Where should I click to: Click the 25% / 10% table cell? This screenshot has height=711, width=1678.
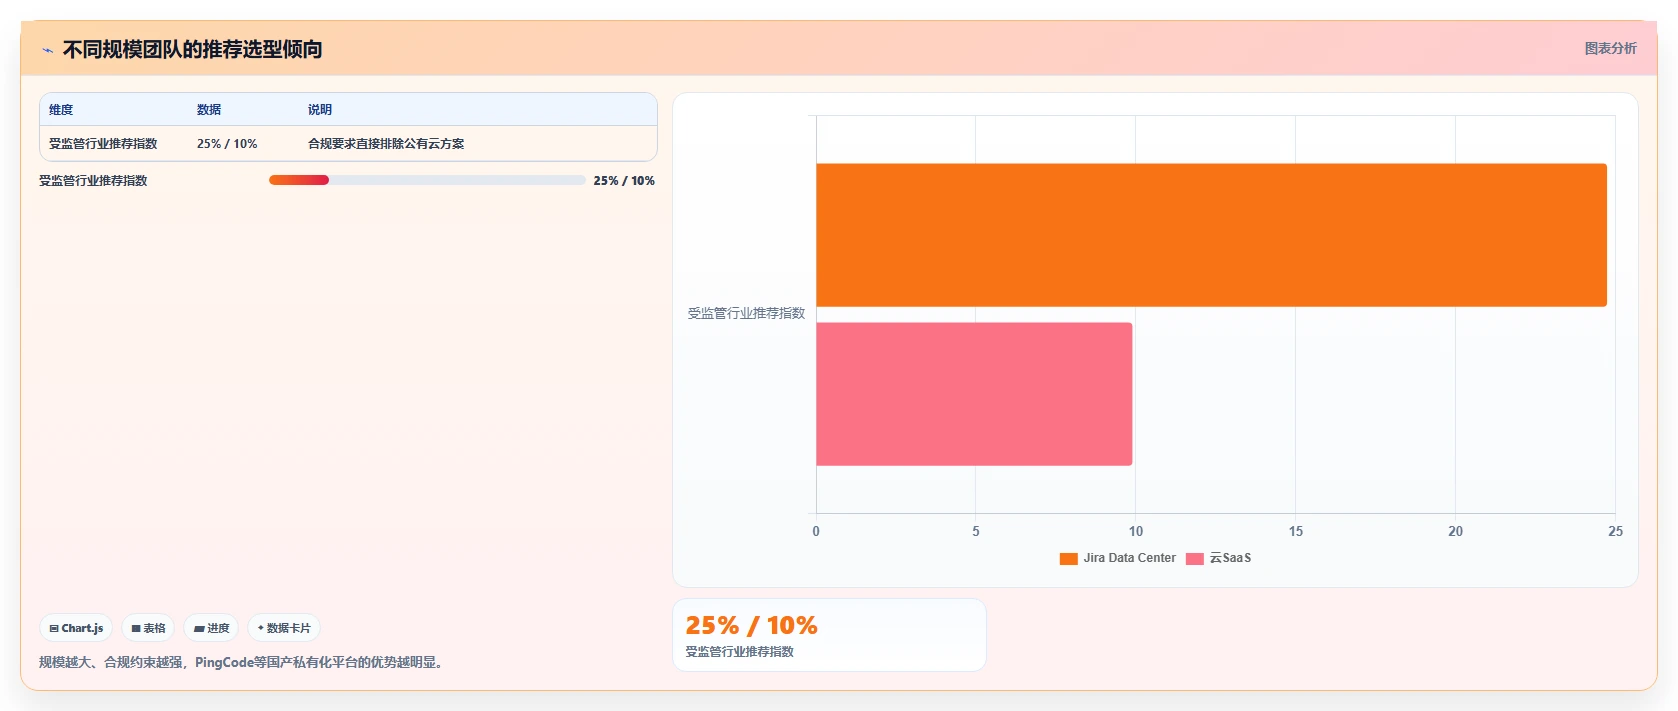pyautogui.click(x=227, y=144)
